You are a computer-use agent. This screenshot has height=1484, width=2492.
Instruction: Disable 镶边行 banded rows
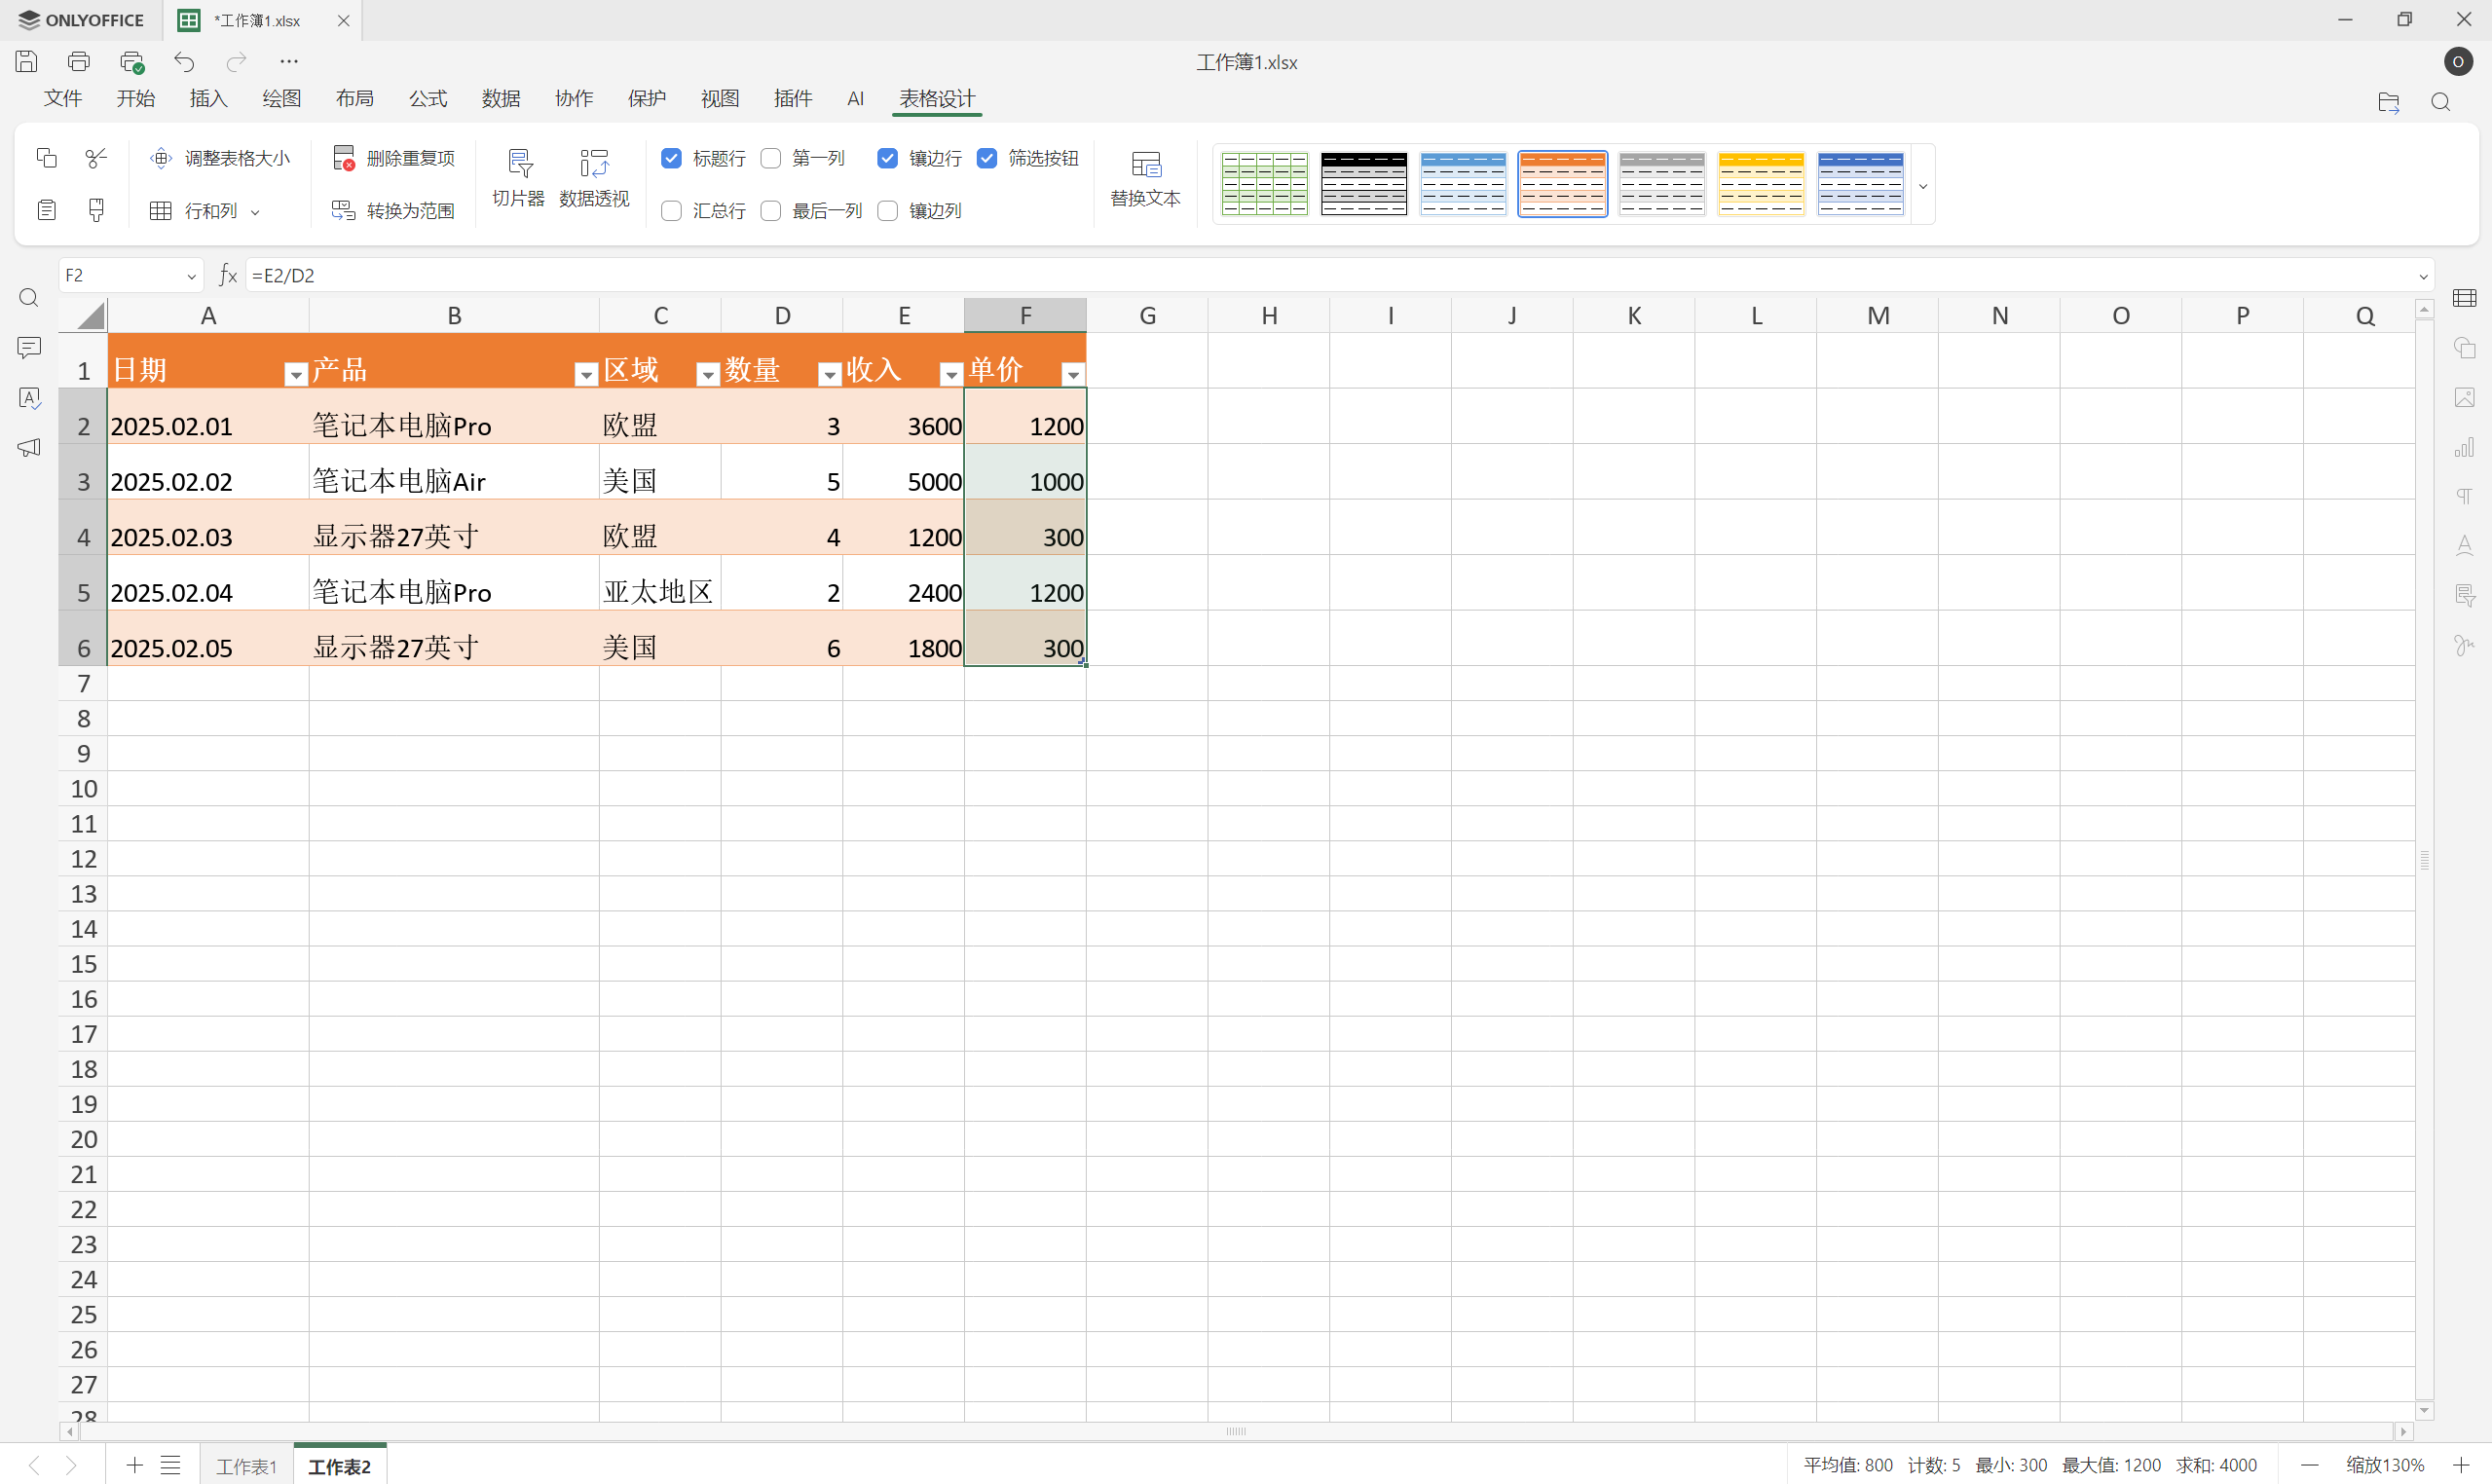coord(887,158)
